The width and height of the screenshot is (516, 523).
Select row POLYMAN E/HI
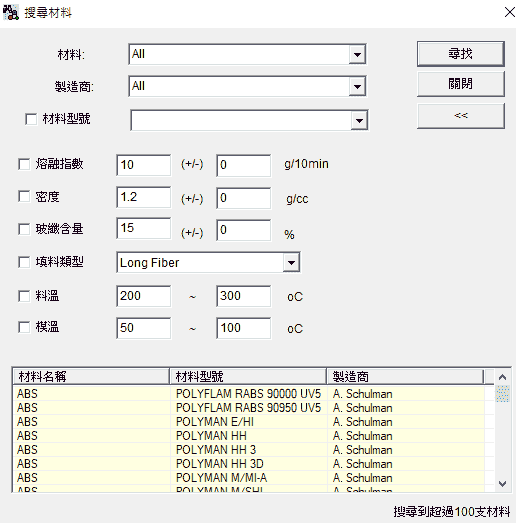coord(248,422)
